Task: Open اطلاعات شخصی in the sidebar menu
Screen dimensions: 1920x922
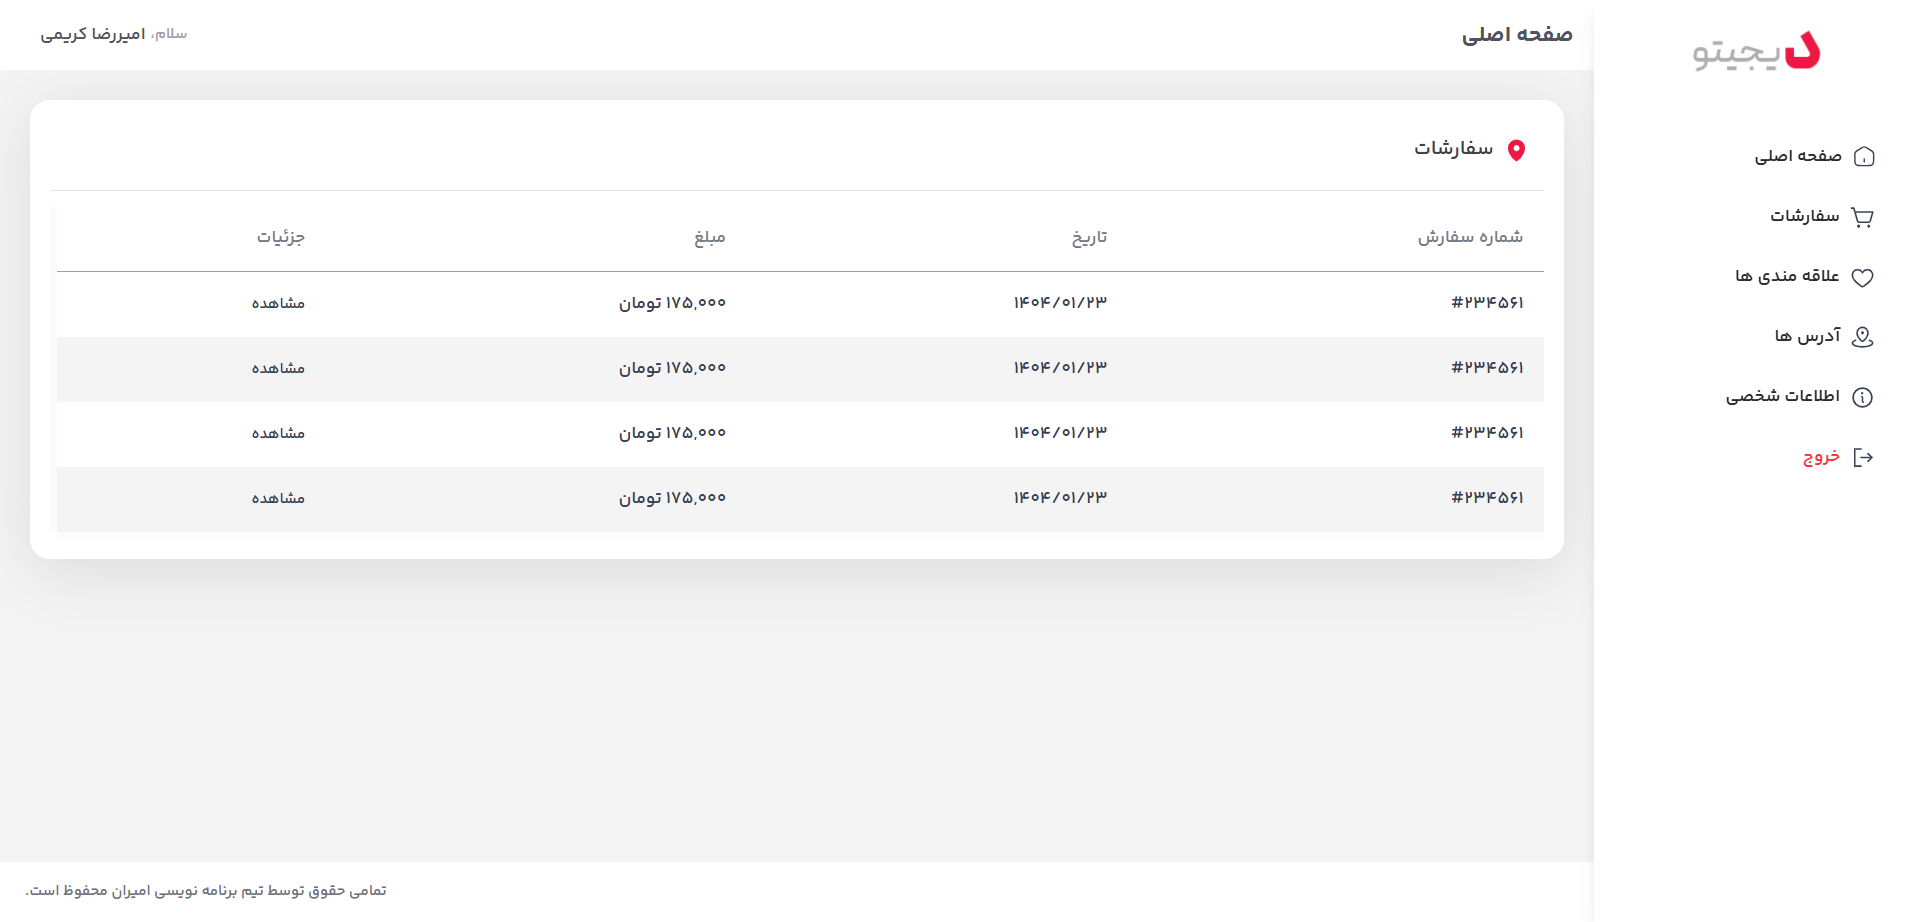Action: tap(1783, 396)
